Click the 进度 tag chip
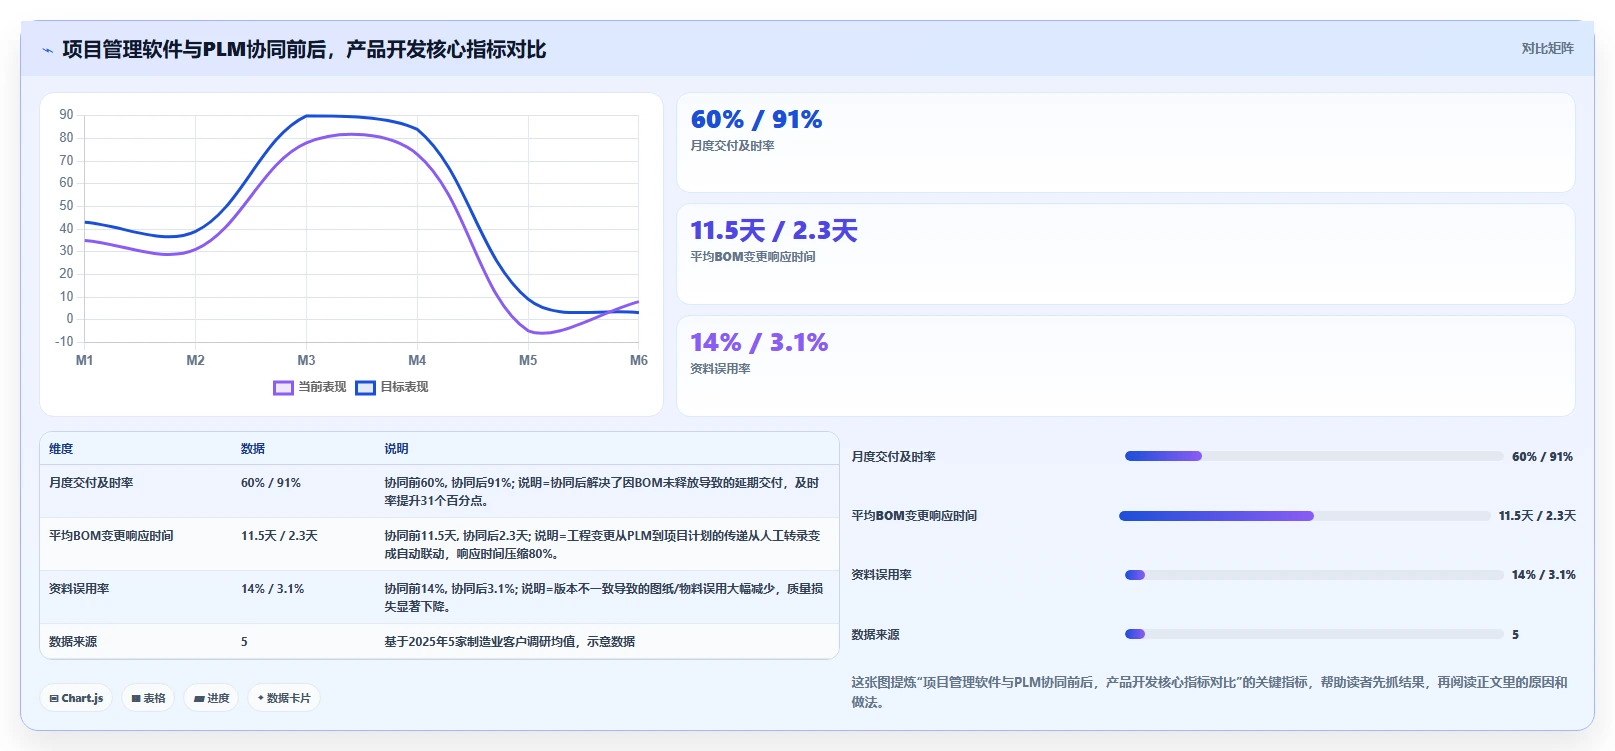 click(x=211, y=698)
